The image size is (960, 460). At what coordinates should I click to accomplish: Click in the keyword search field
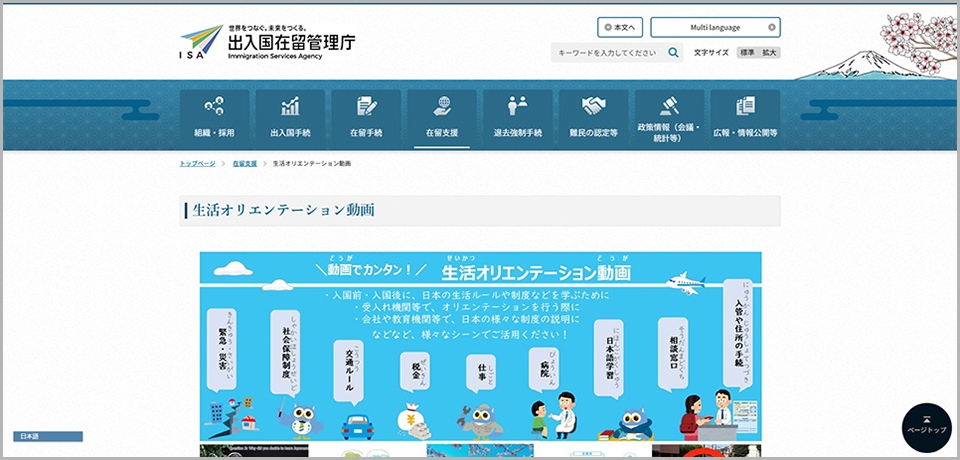click(607, 53)
